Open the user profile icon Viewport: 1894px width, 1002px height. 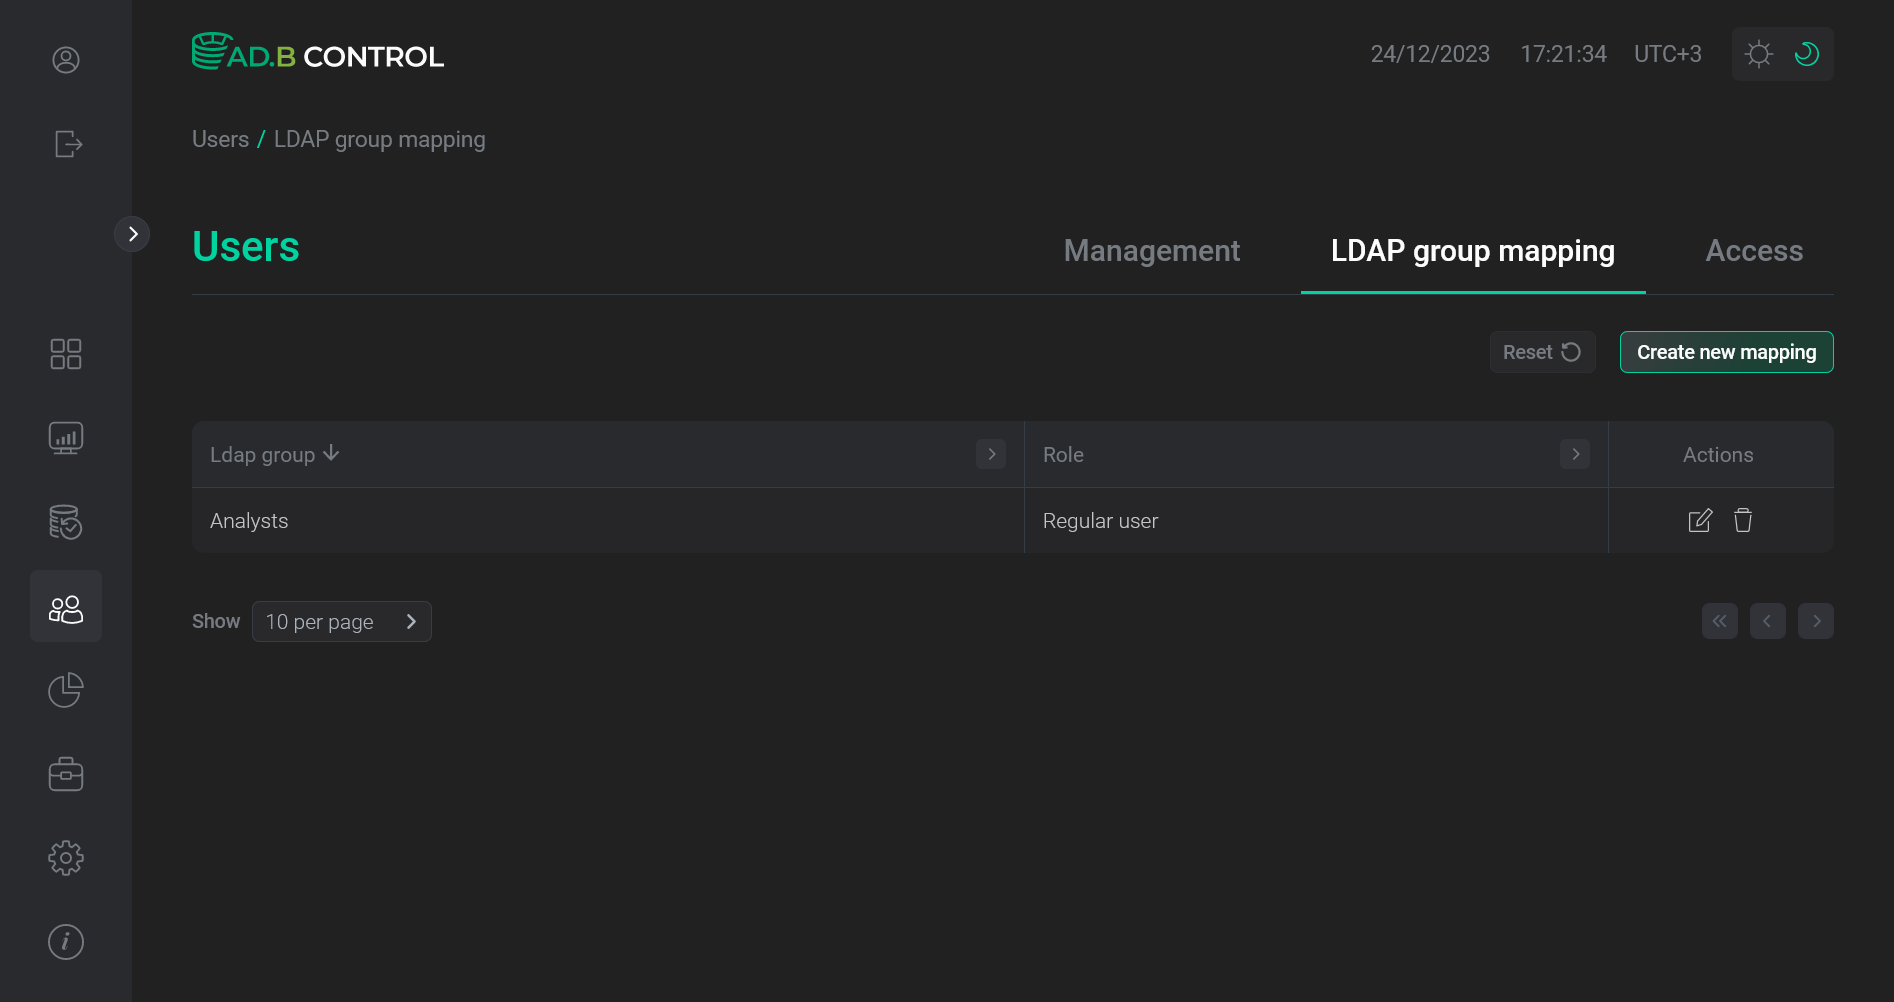[x=65, y=60]
